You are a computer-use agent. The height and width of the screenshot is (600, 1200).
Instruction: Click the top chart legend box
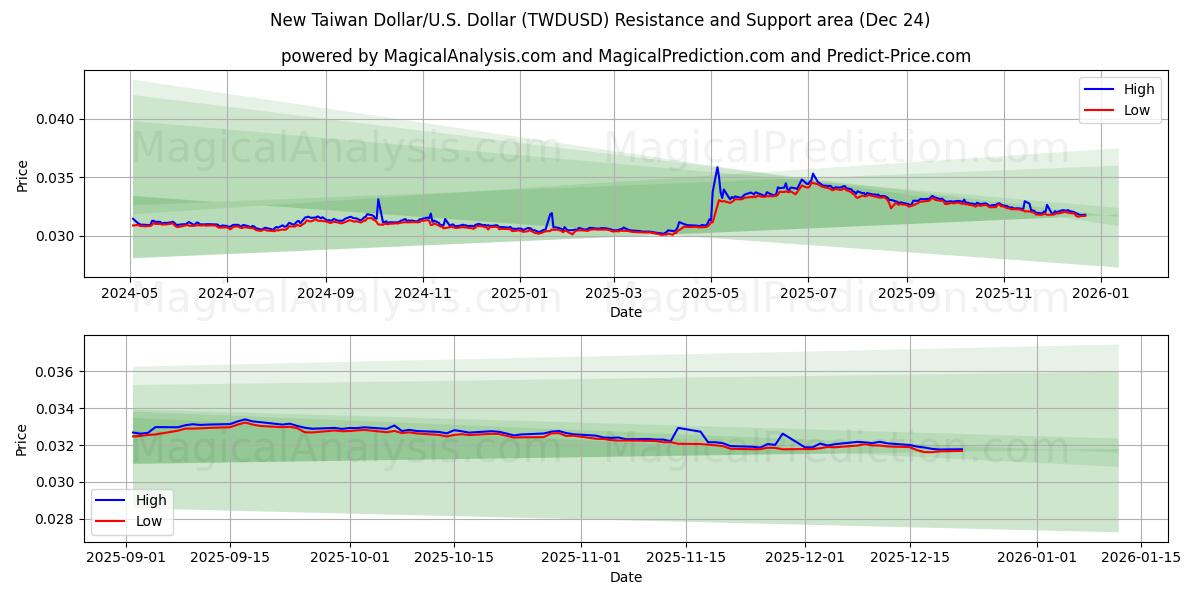tap(1122, 99)
